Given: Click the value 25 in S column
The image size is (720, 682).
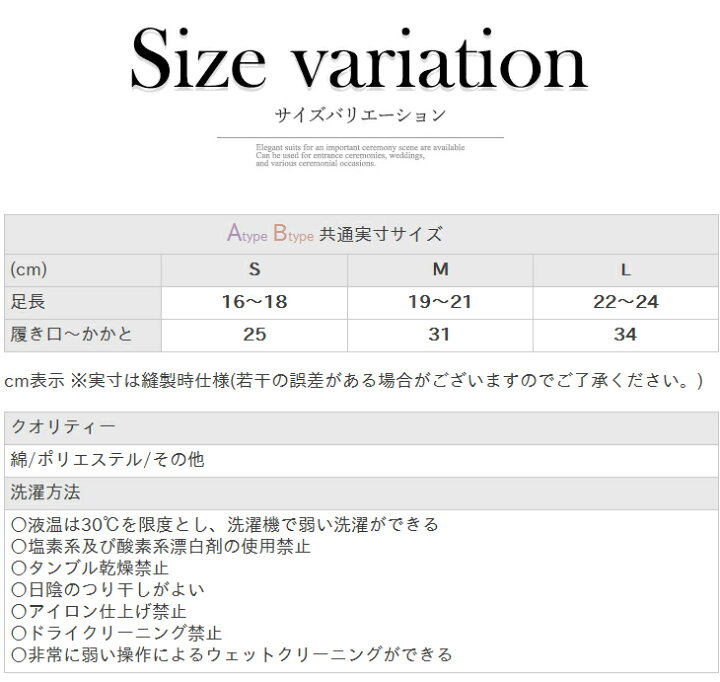Looking at the screenshot, I should point(254,335).
